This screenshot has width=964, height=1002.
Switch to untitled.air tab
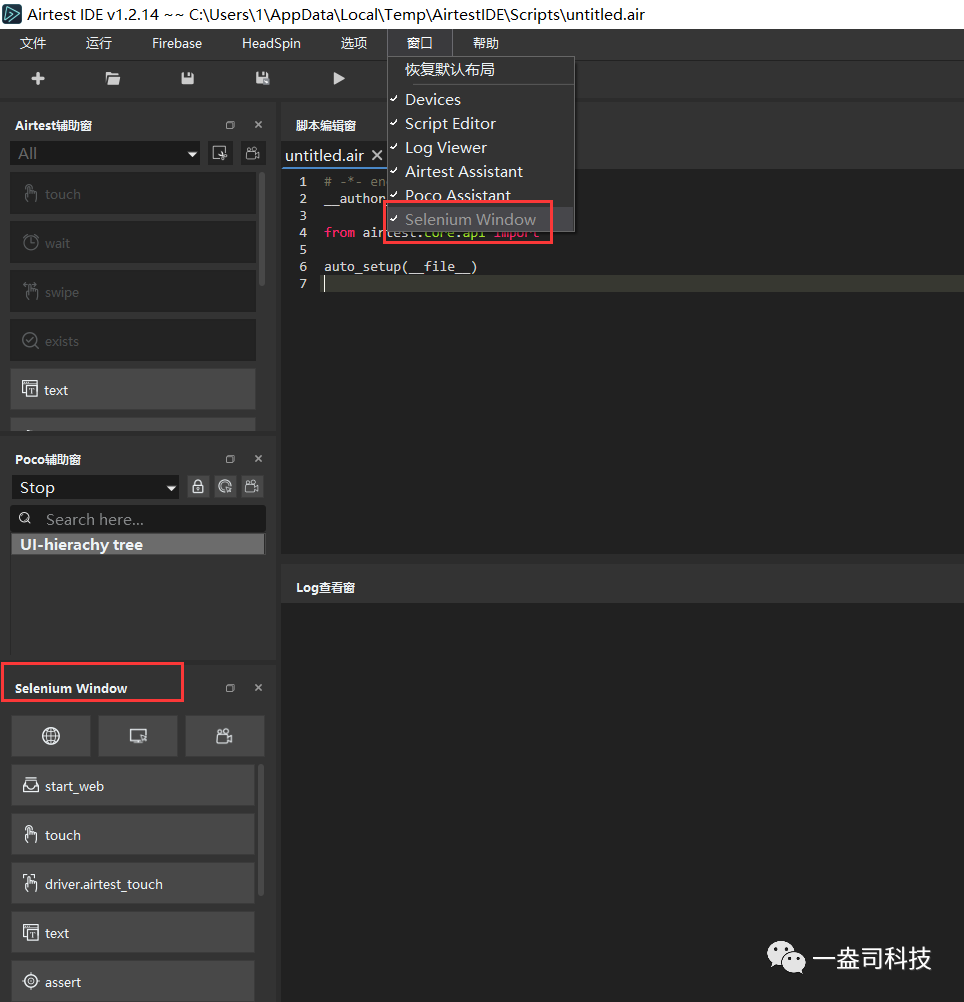point(325,155)
